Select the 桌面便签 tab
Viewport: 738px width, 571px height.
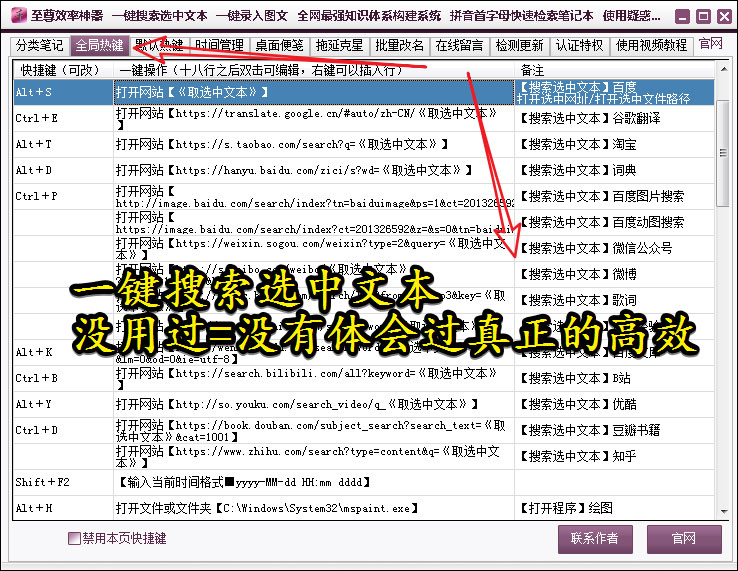coord(280,45)
